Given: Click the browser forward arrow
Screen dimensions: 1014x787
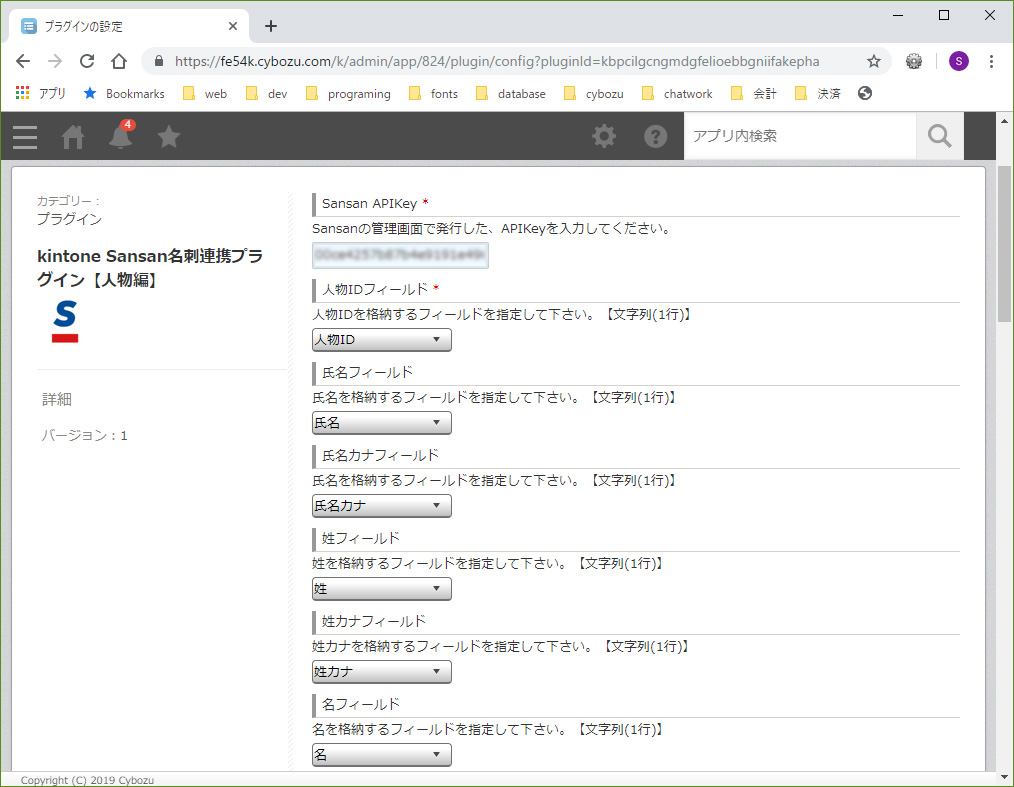Looking at the screenshot, I should coord(55,61).
